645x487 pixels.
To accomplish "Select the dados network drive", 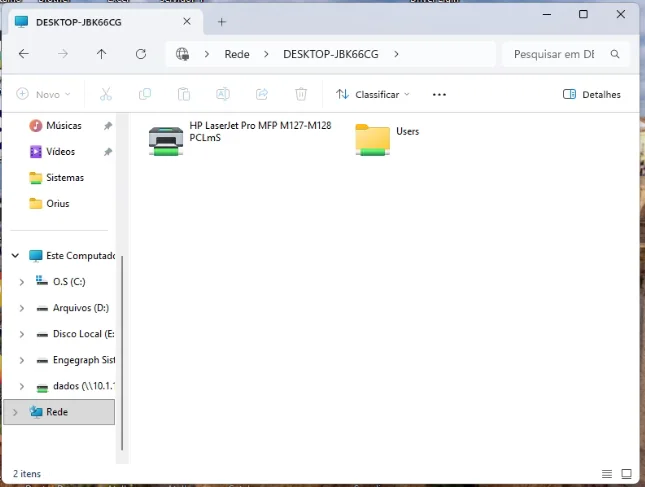I will tap(75, 386).
